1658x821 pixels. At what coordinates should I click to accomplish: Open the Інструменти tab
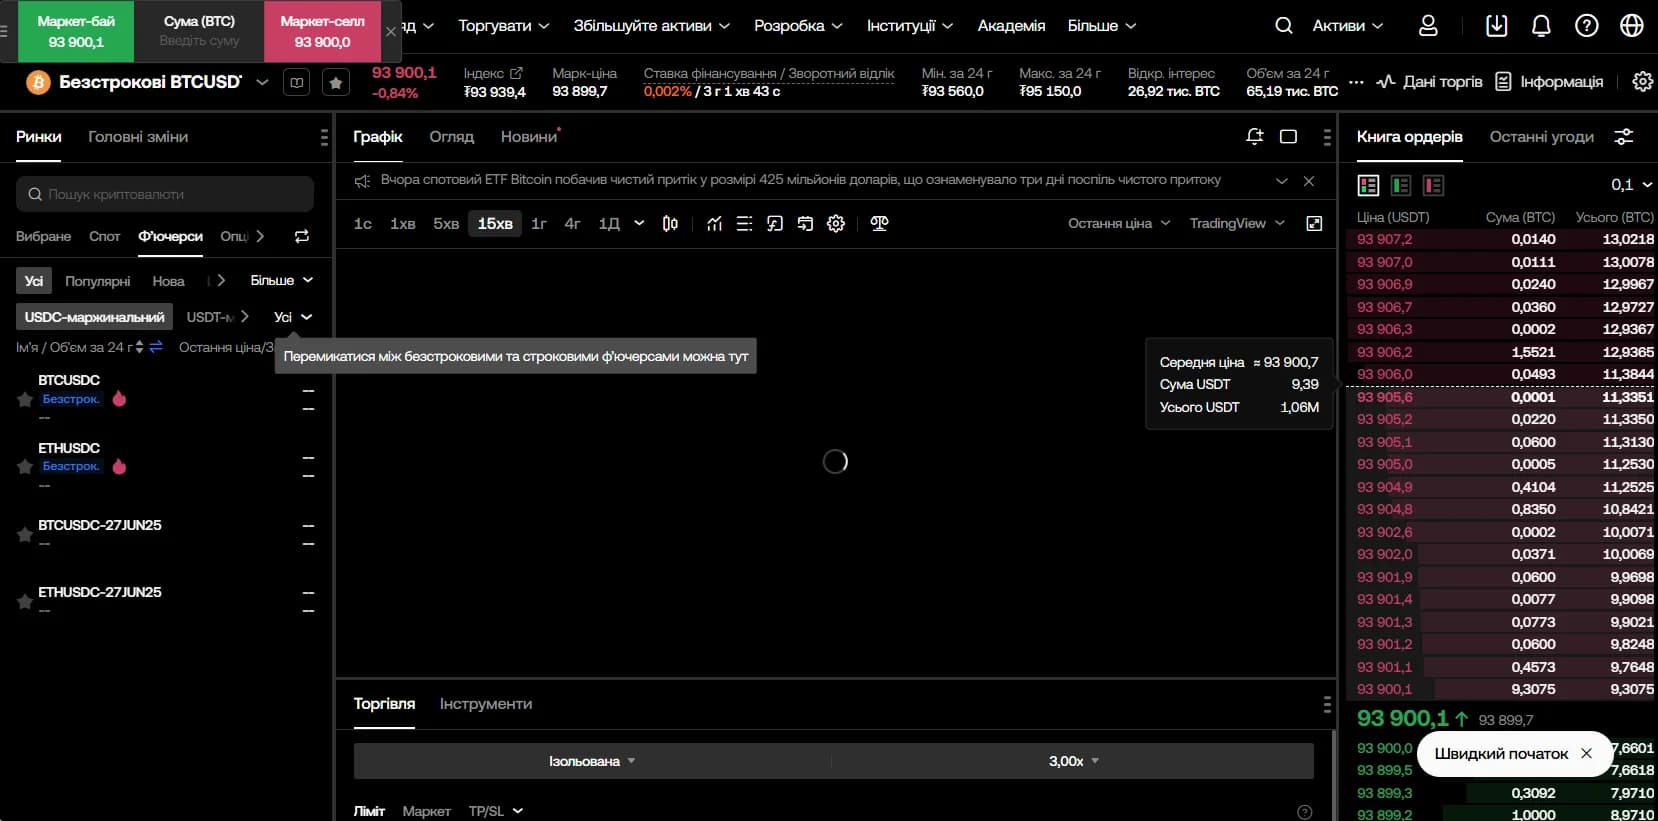tap(486, 704)
